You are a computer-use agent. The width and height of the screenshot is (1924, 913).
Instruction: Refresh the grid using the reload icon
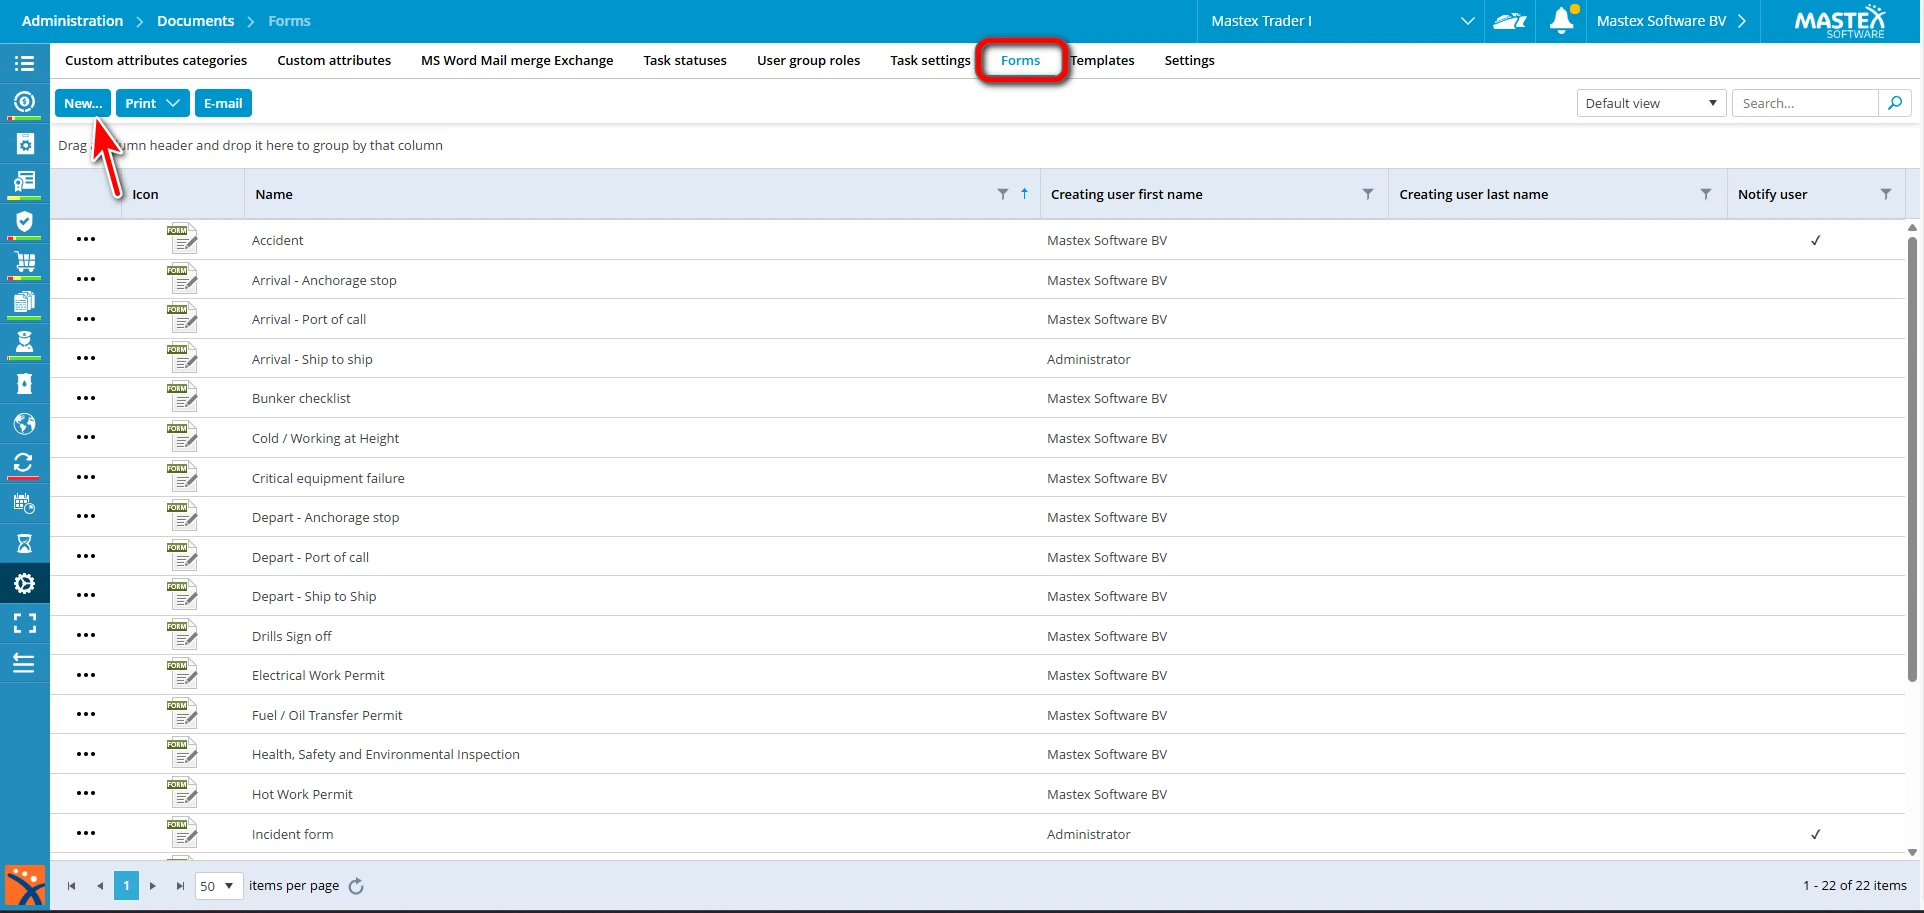[x=356, y=886]
